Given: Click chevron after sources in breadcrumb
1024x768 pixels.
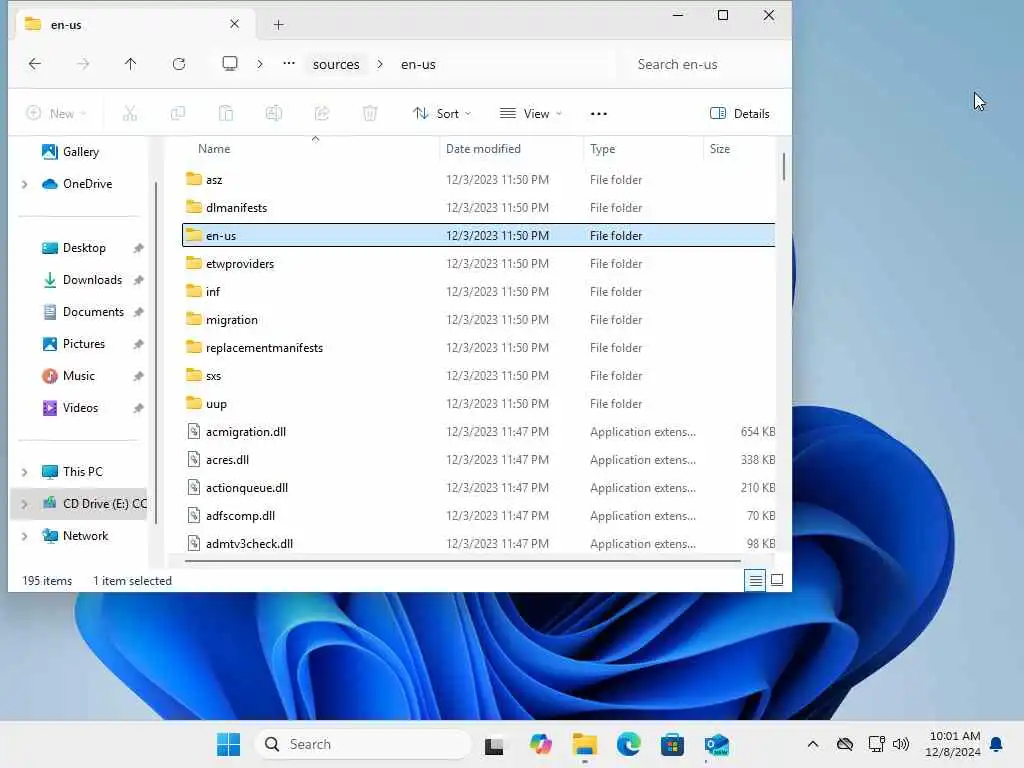Looking at the screenshot, I should [380, 64].
